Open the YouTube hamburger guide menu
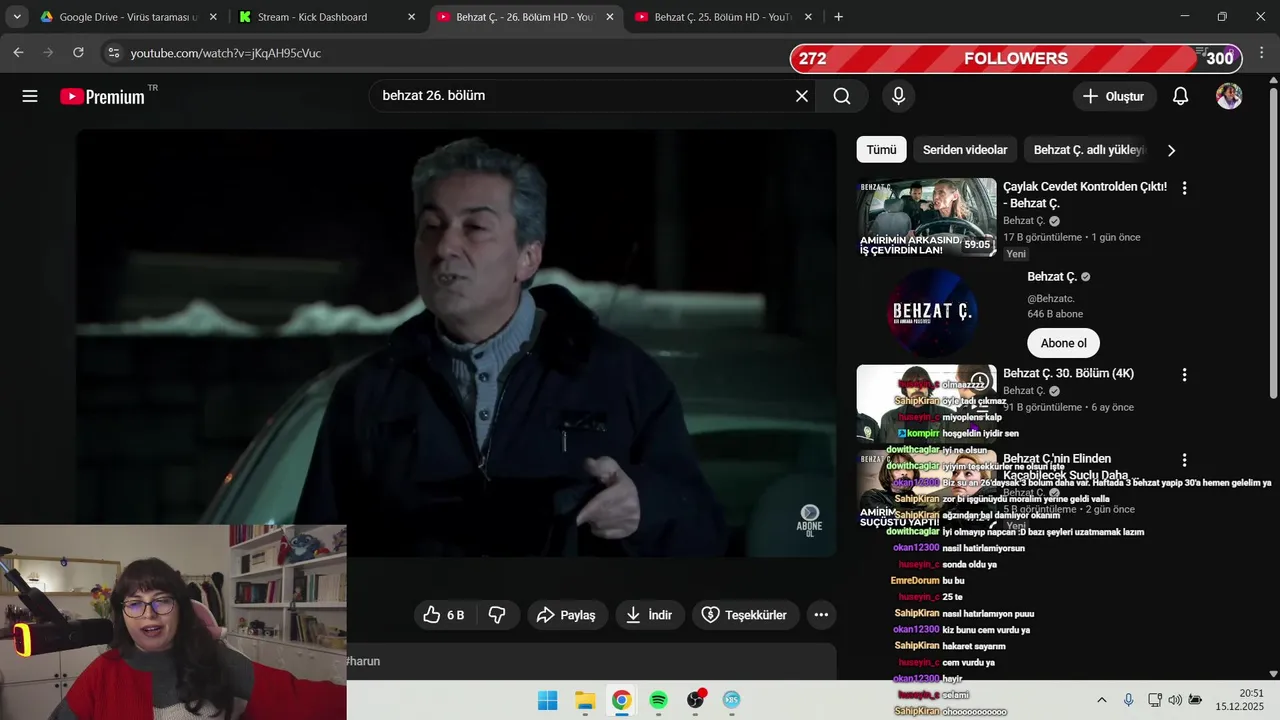The height and width of the screenshot is (720, 1280). coord(30,96)
